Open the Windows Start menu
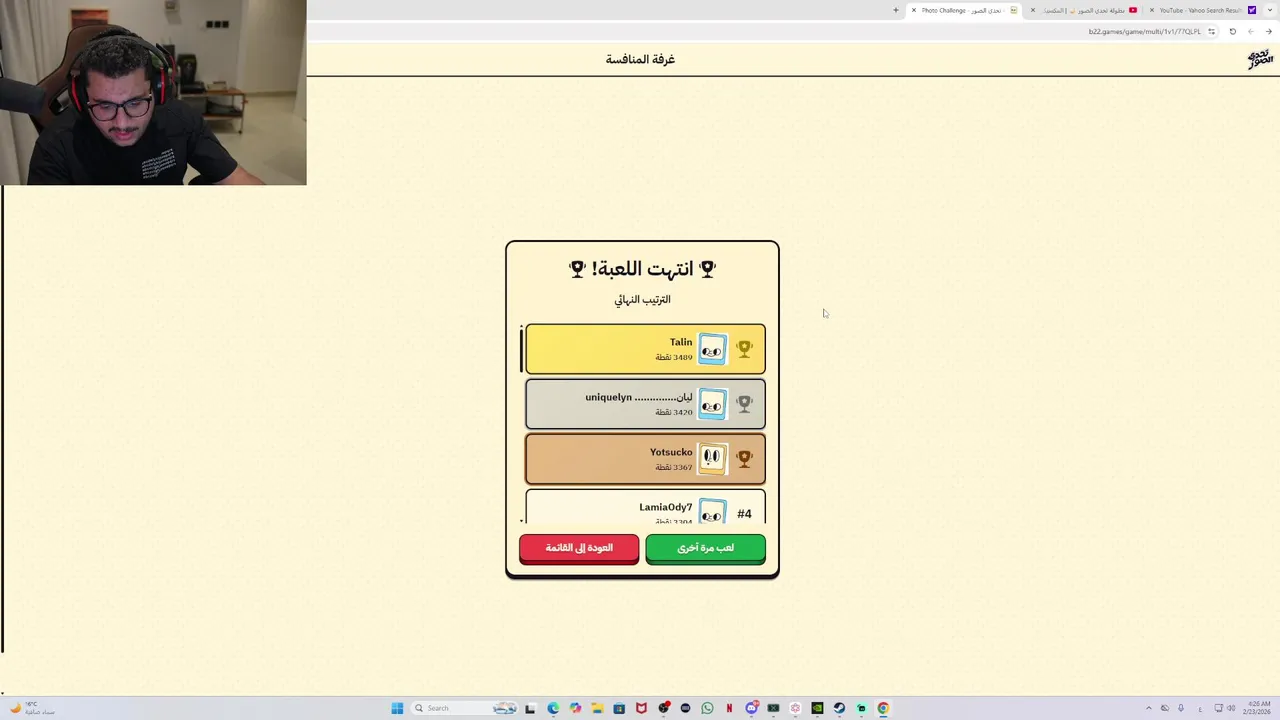The width and height of the screenshot is (1280, 720). click(x=397, y=708)
